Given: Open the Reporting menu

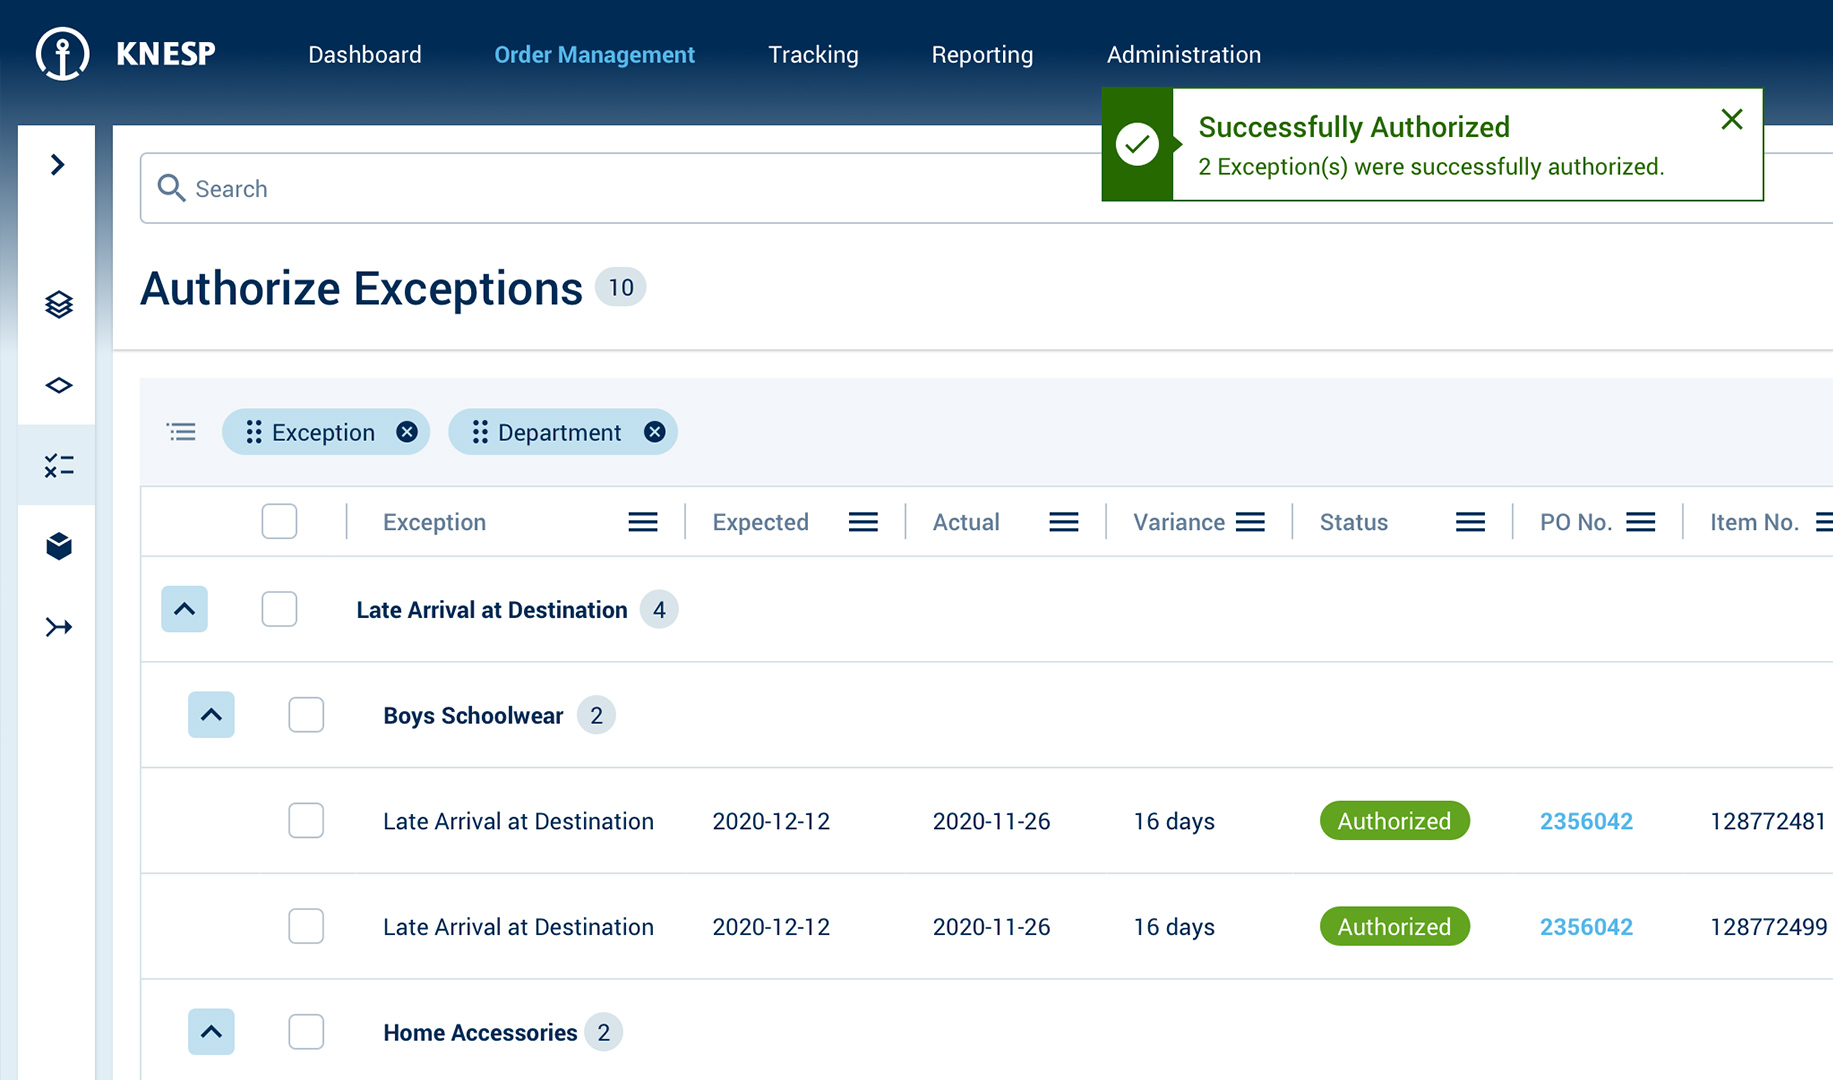Looking at the screenshot, I should tap(981, 55).
